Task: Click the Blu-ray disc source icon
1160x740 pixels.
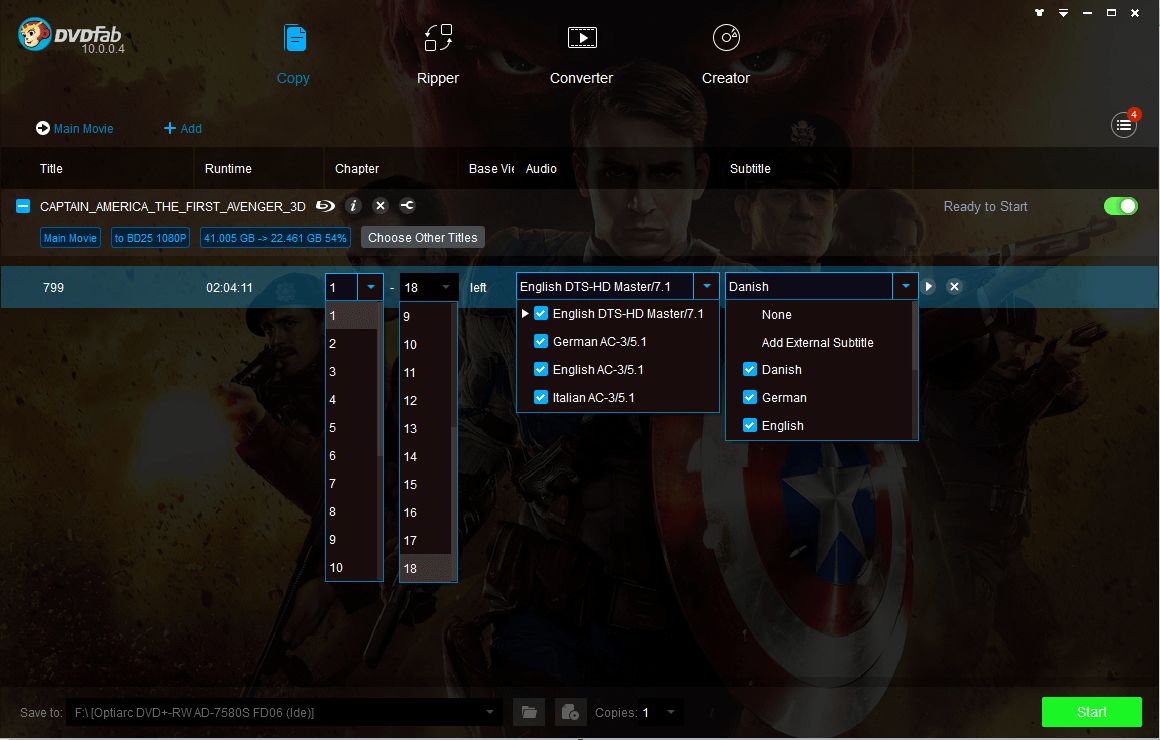Action: tap(326, 206)
